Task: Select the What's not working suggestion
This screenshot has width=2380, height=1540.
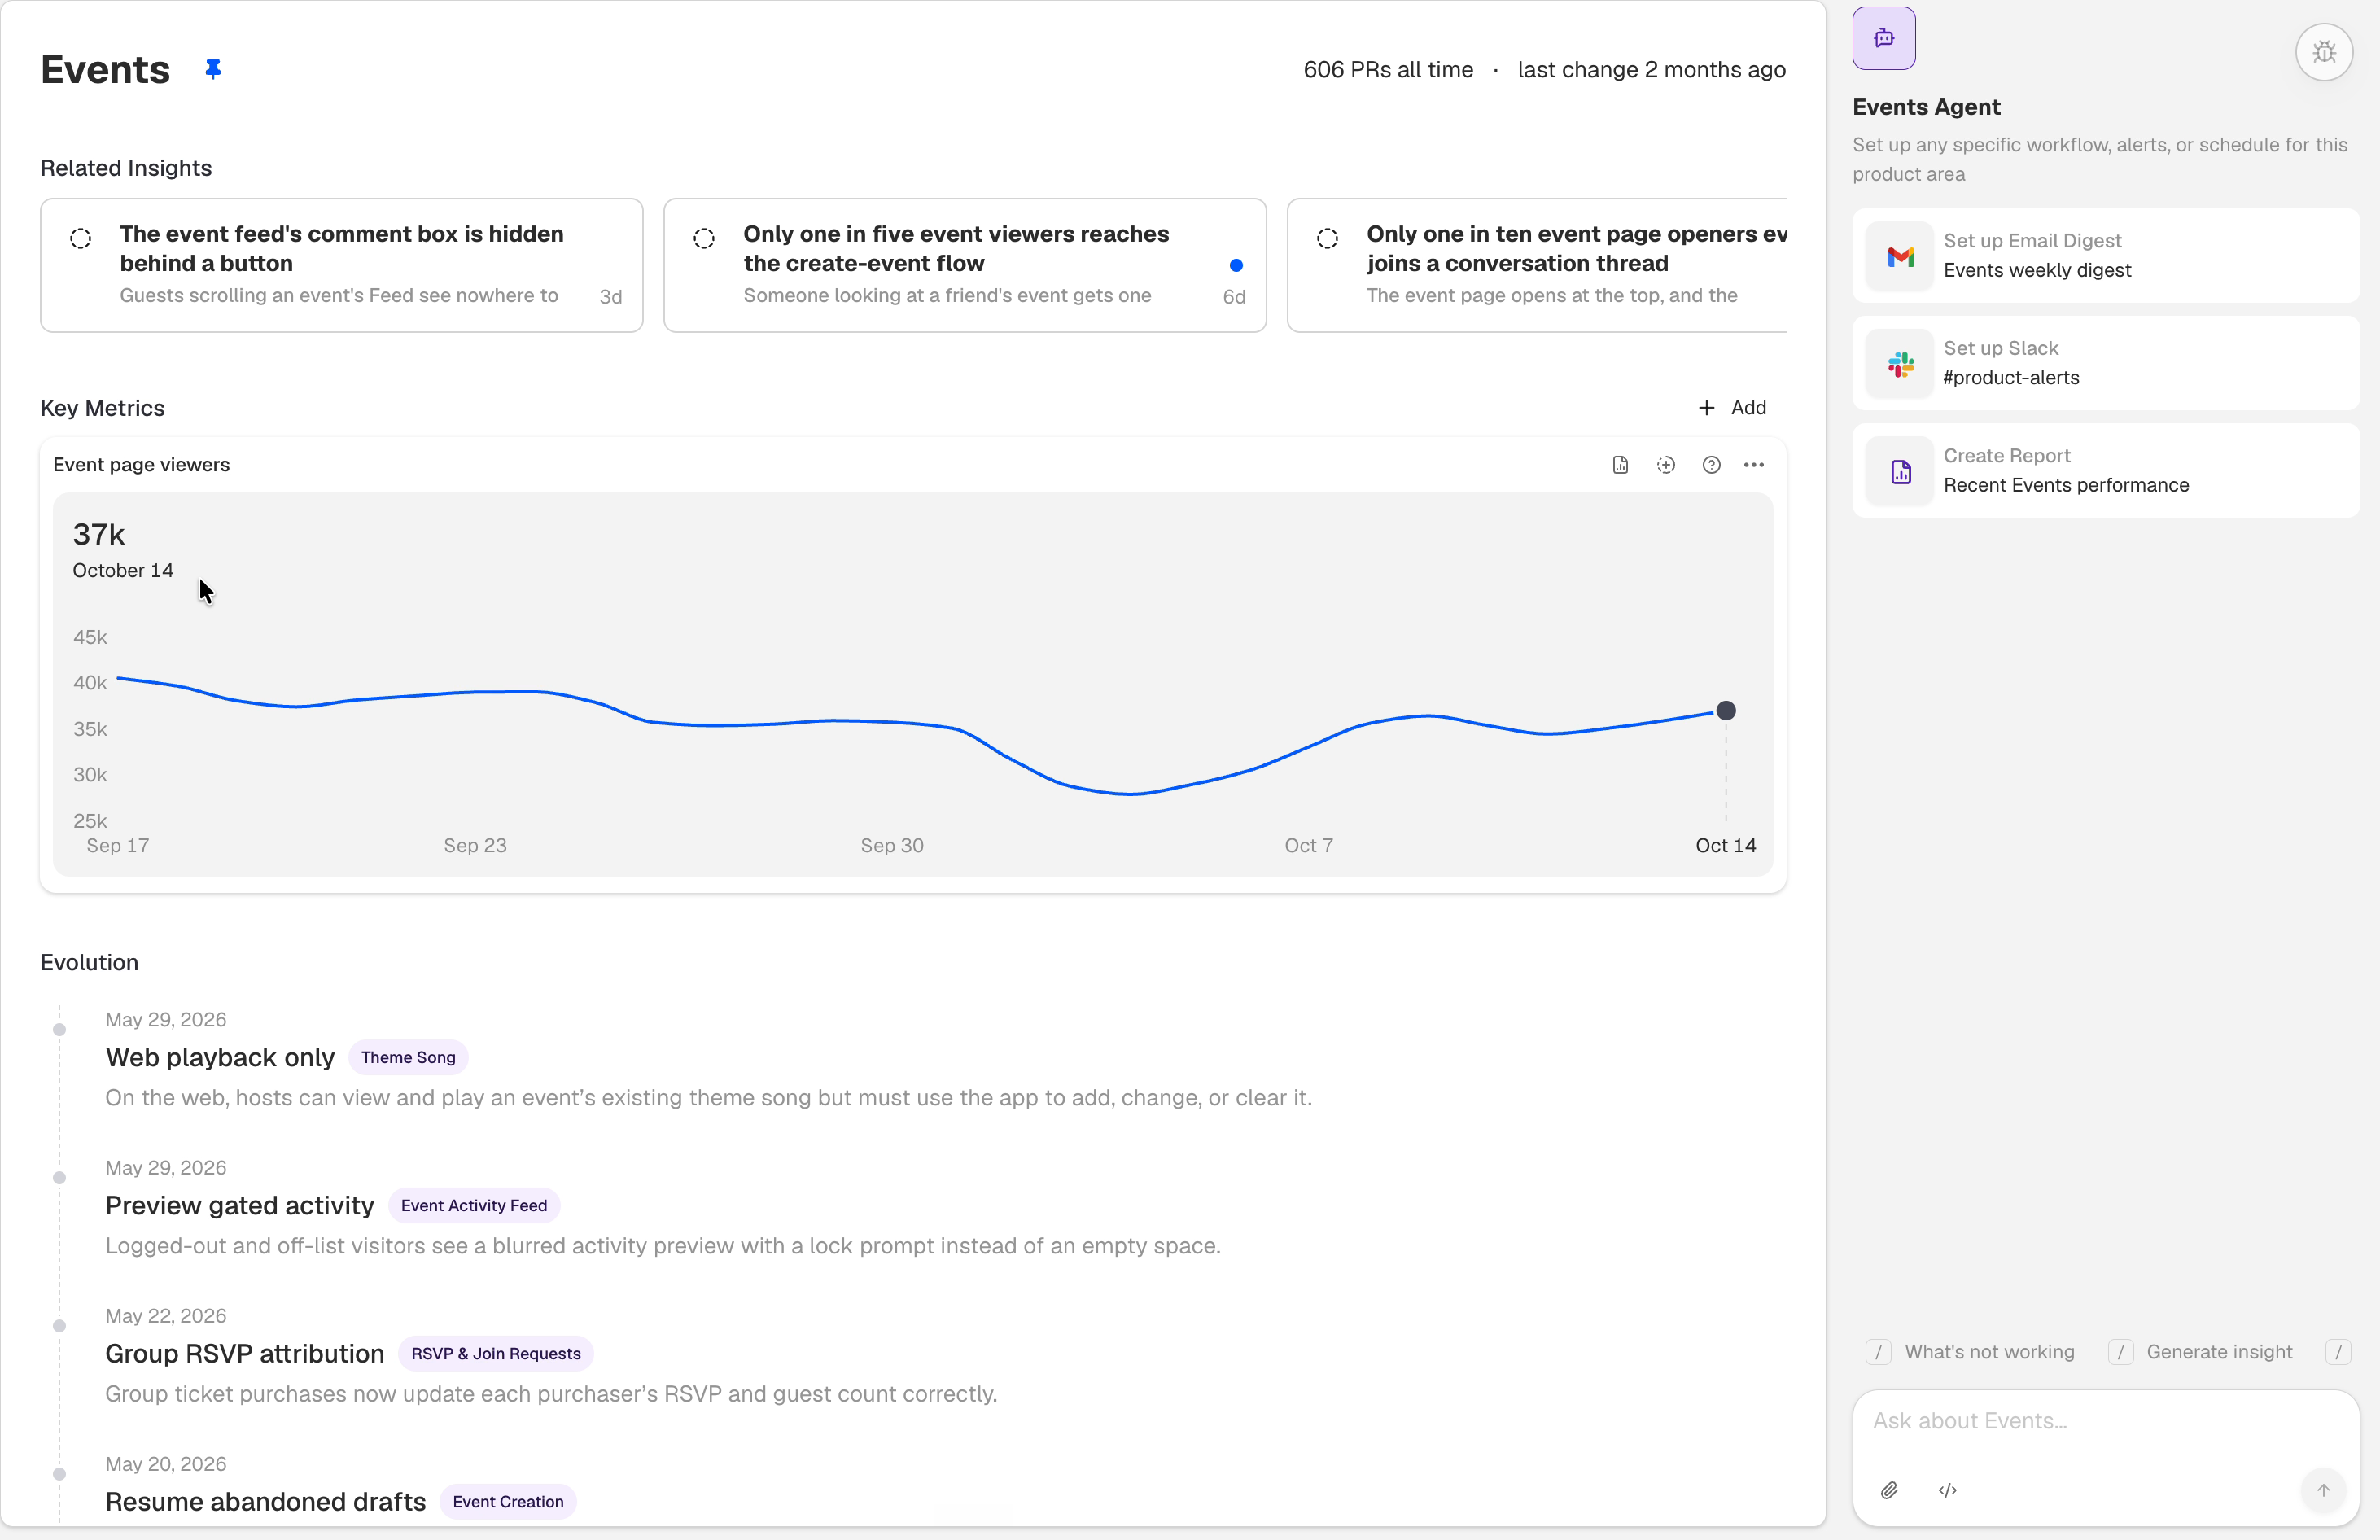Action: (1970, 1352)
